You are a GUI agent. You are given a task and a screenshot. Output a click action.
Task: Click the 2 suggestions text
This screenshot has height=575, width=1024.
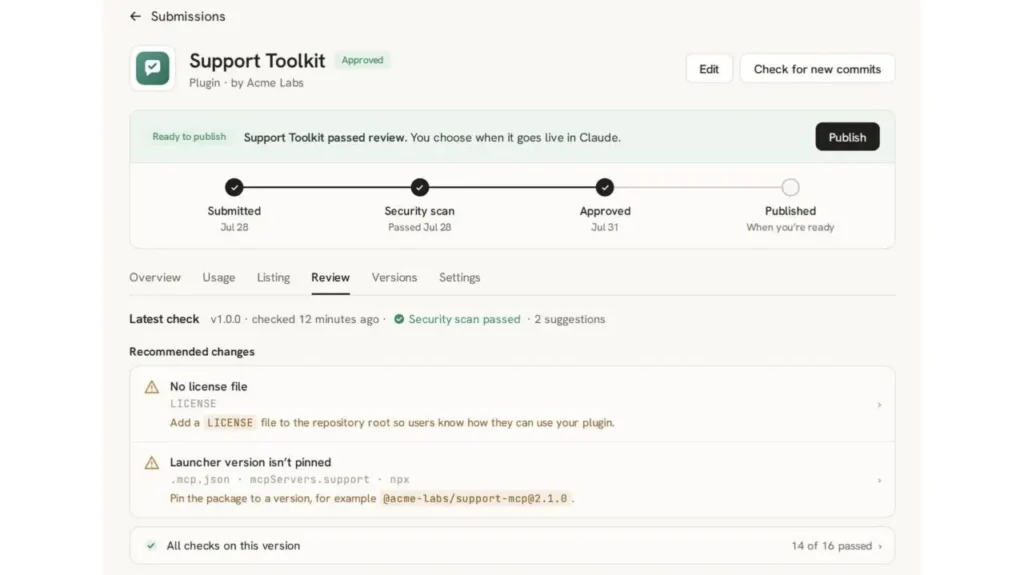pos(569,319)
